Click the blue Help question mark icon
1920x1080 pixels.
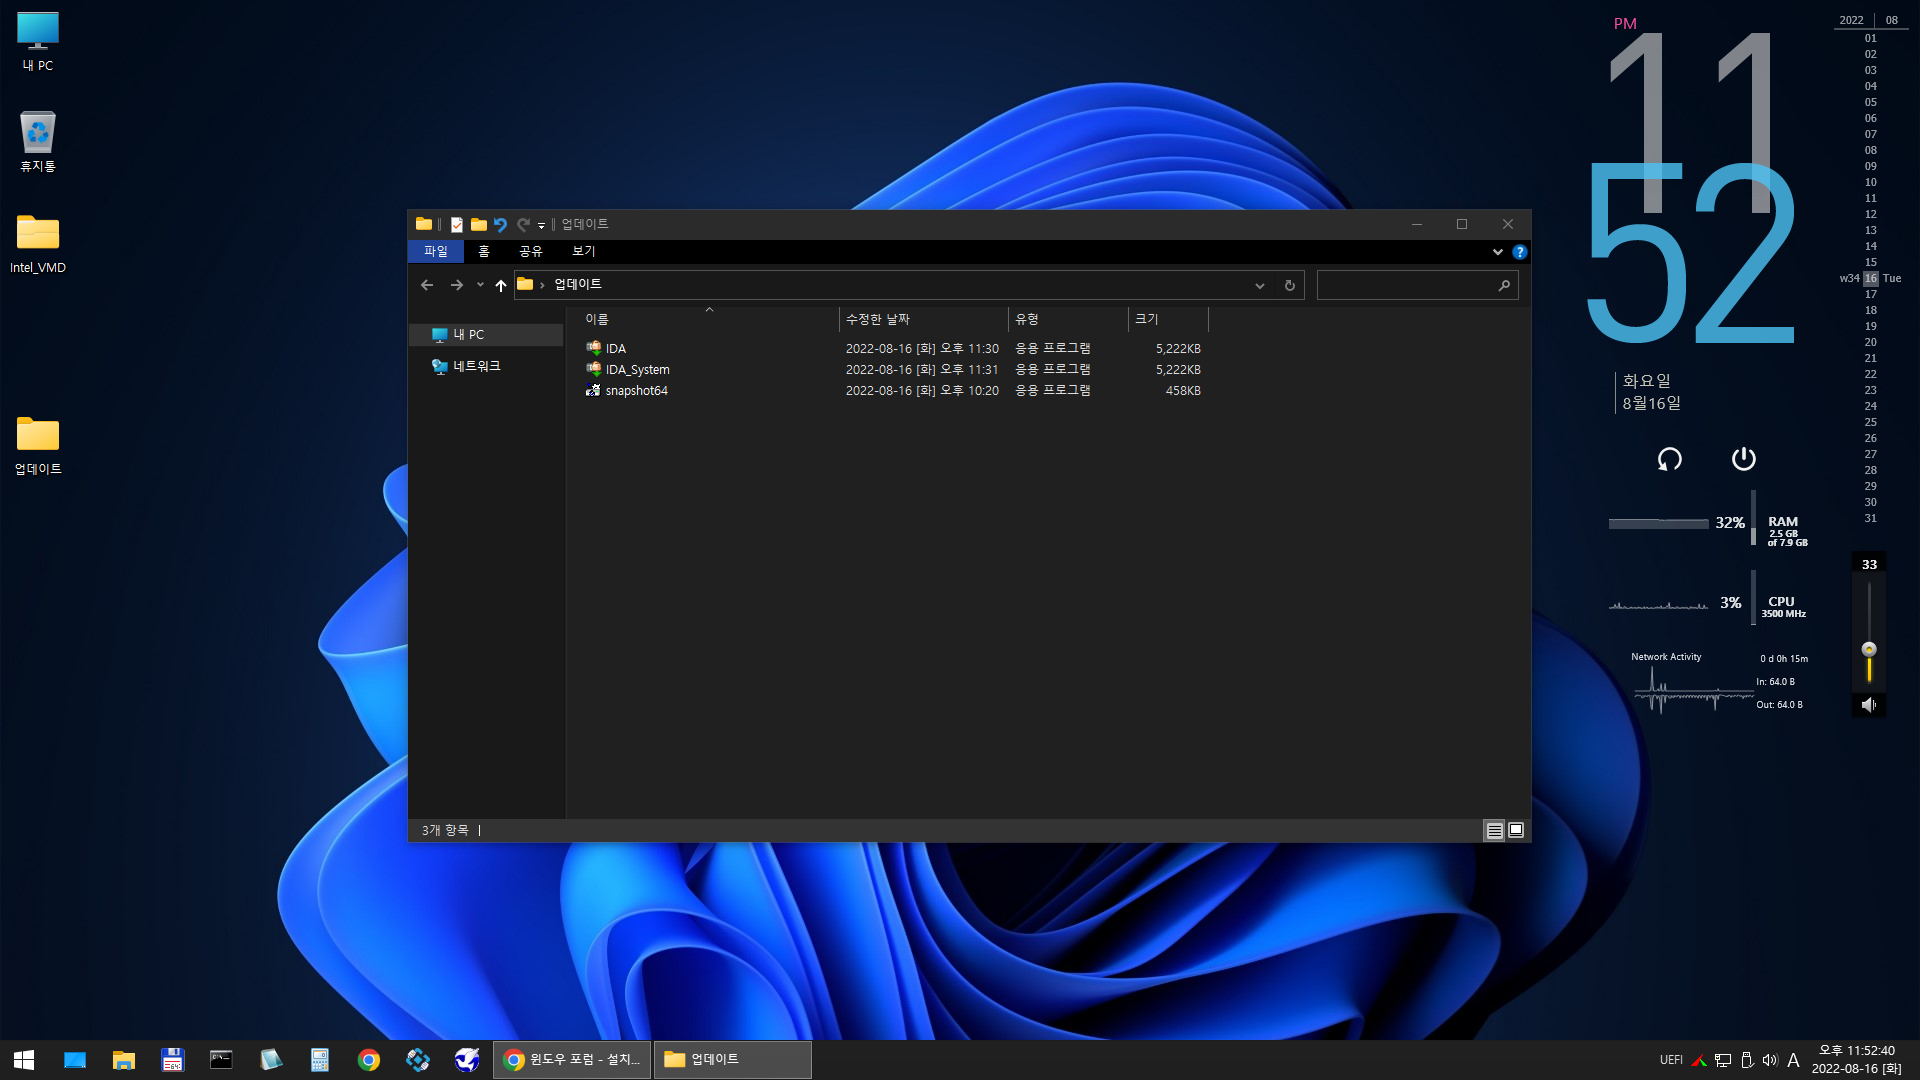pyautogui.click(x=1519, y=252)
